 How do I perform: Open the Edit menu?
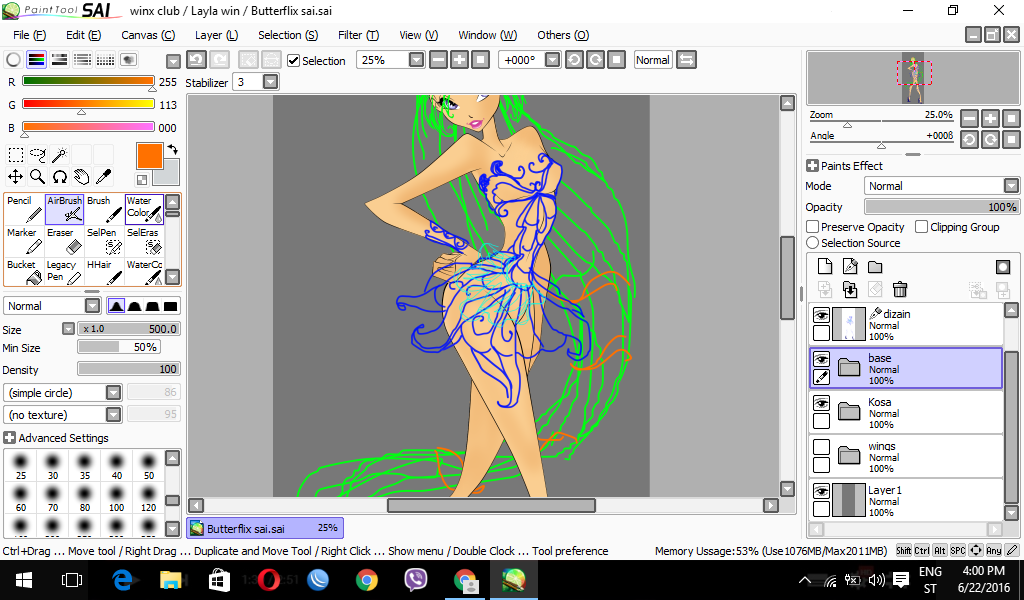click(x=84, y=35)
